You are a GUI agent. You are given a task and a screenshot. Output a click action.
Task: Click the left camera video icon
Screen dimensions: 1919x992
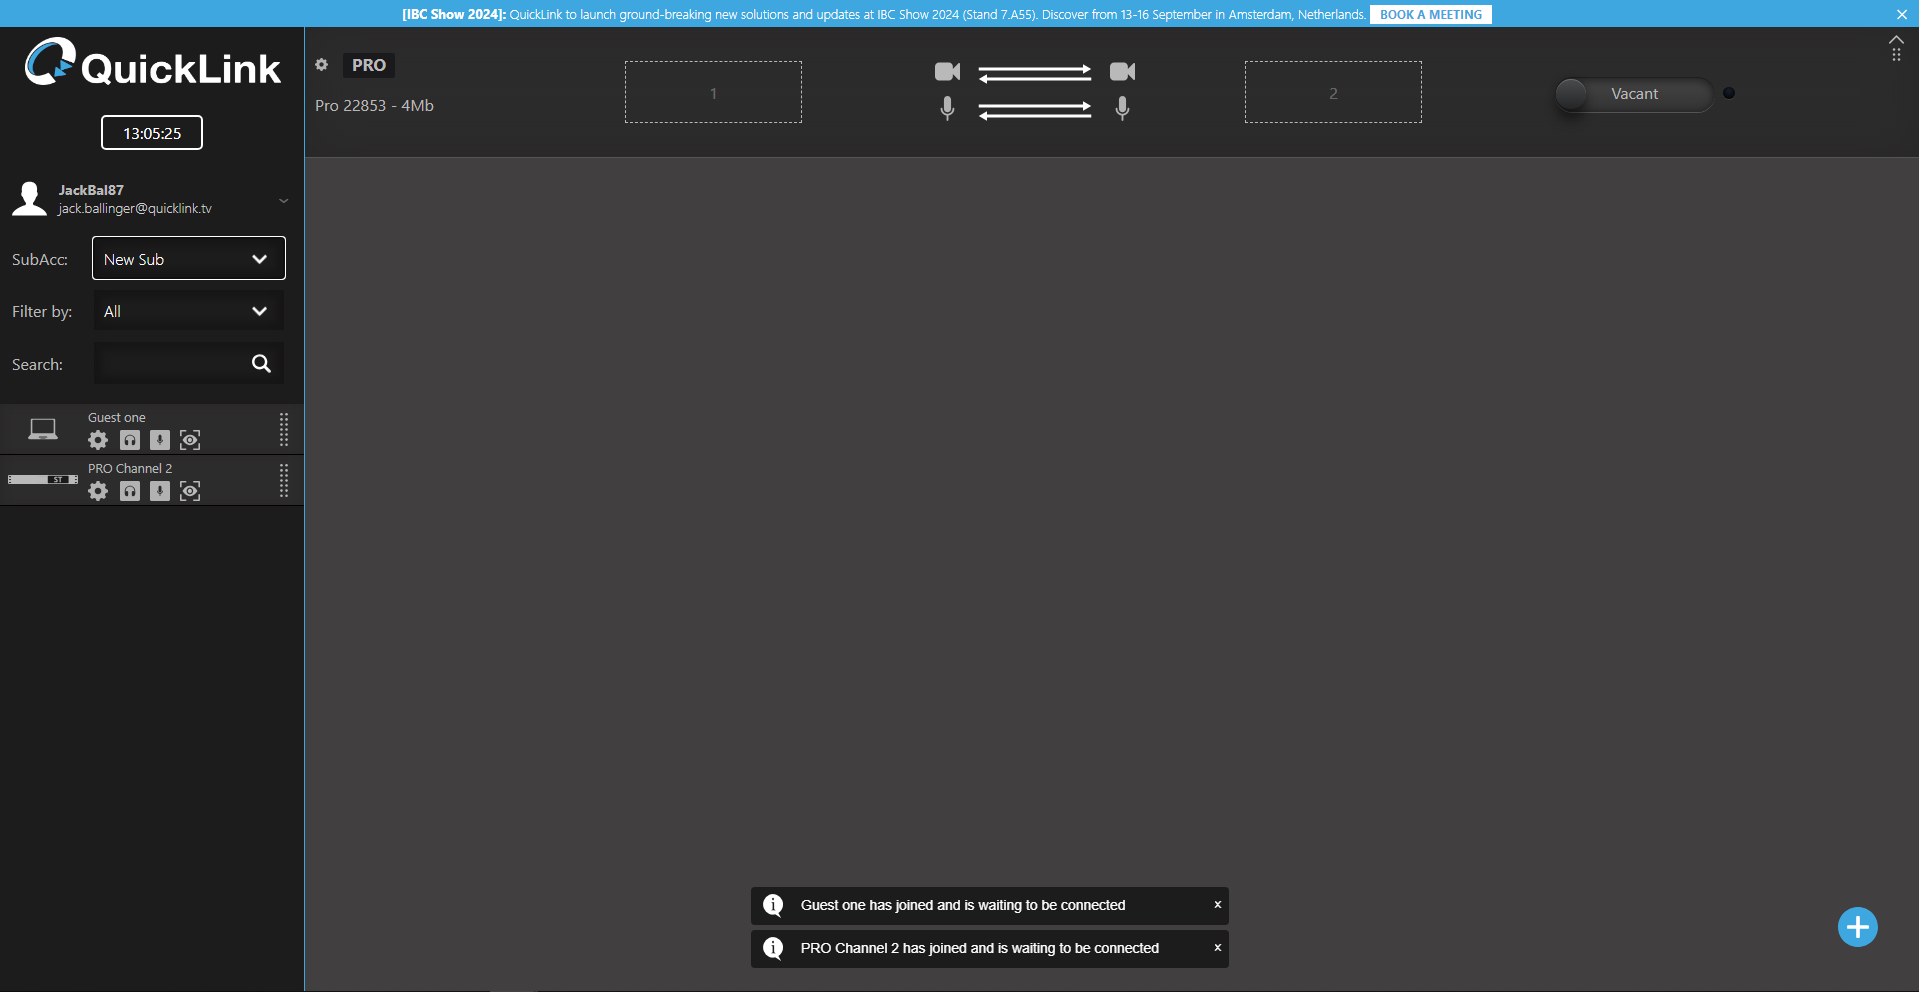click(x=947, y=72)
